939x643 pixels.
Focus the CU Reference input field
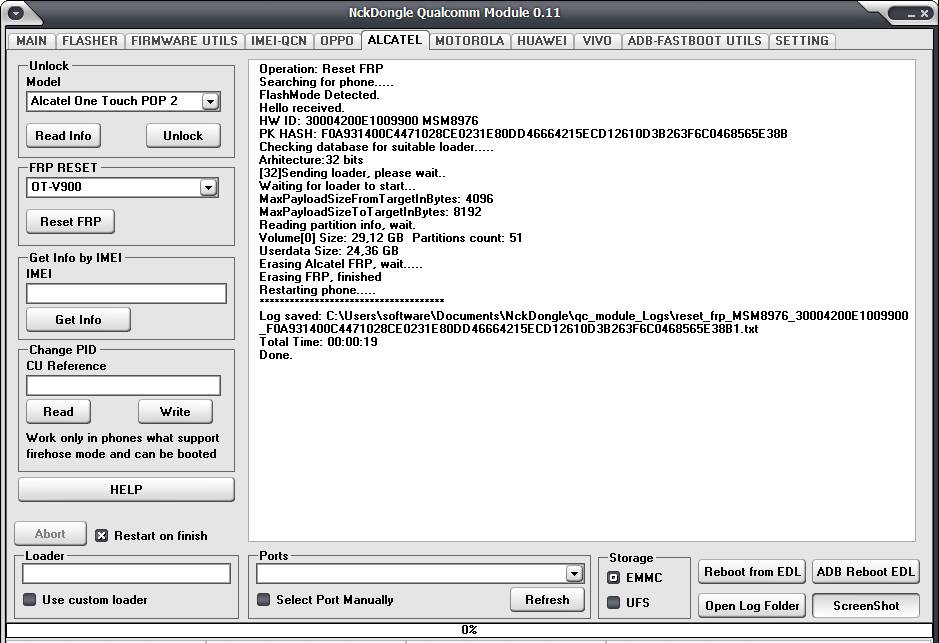point(123,386)
